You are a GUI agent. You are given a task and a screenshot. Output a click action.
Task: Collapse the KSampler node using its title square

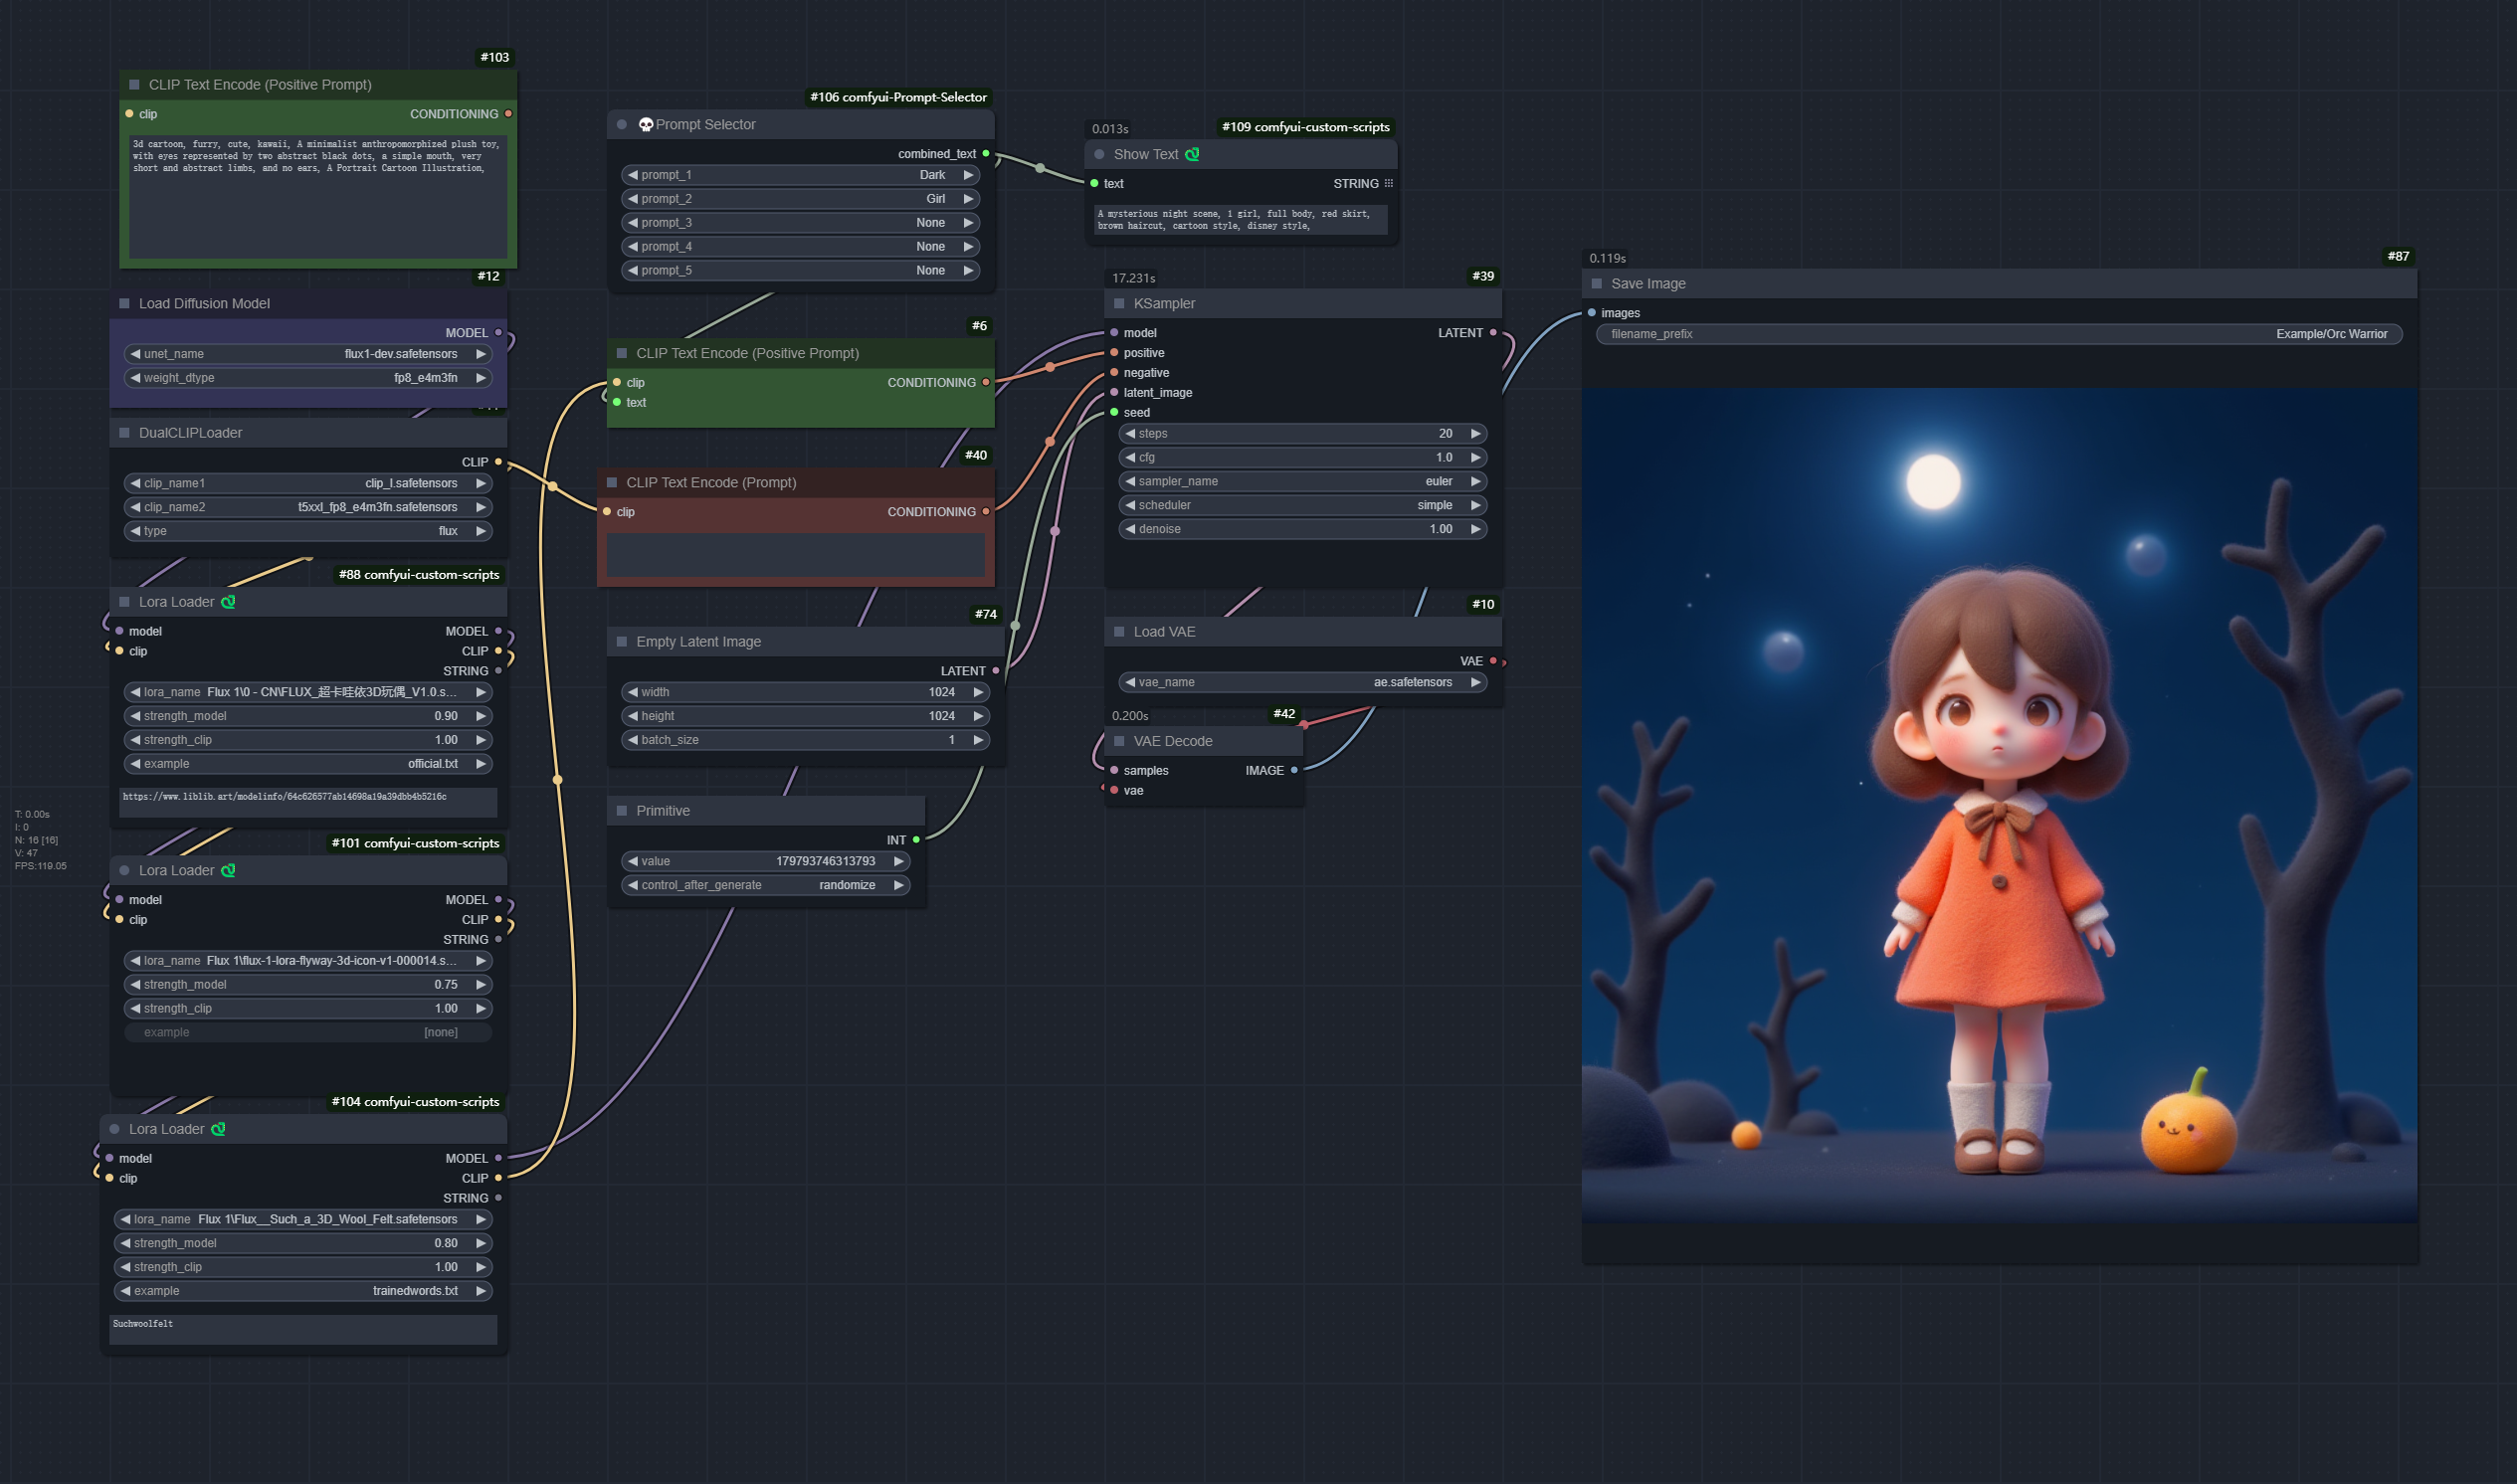[x=1119, y=304]
